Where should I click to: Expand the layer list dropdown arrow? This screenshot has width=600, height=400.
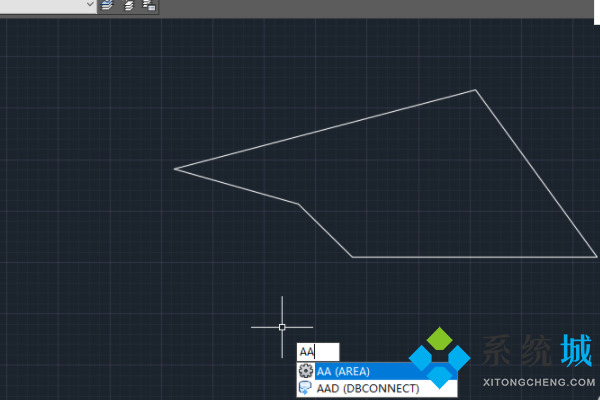[x=89, y=5]
